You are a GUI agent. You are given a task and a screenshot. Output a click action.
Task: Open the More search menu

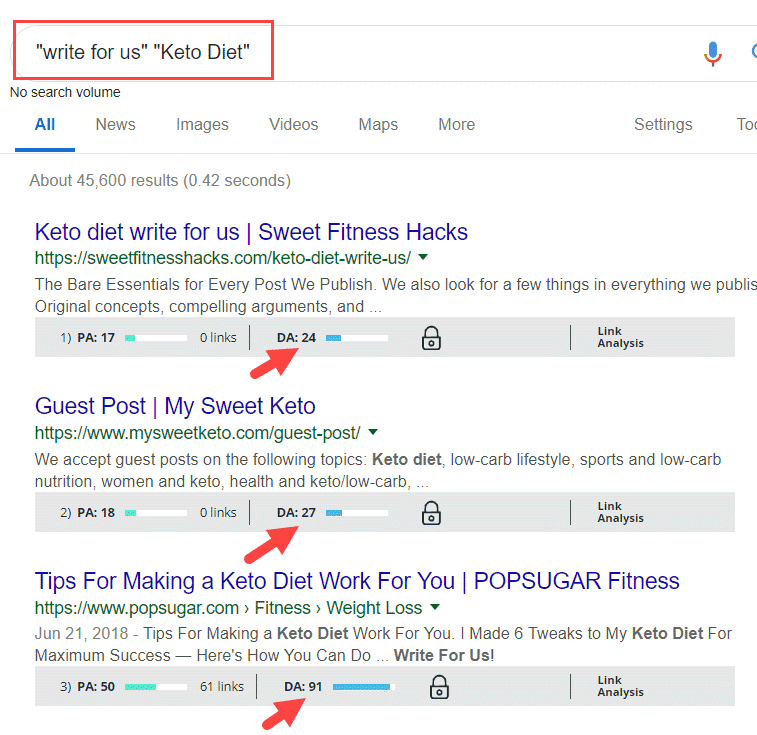coord(456,125)
